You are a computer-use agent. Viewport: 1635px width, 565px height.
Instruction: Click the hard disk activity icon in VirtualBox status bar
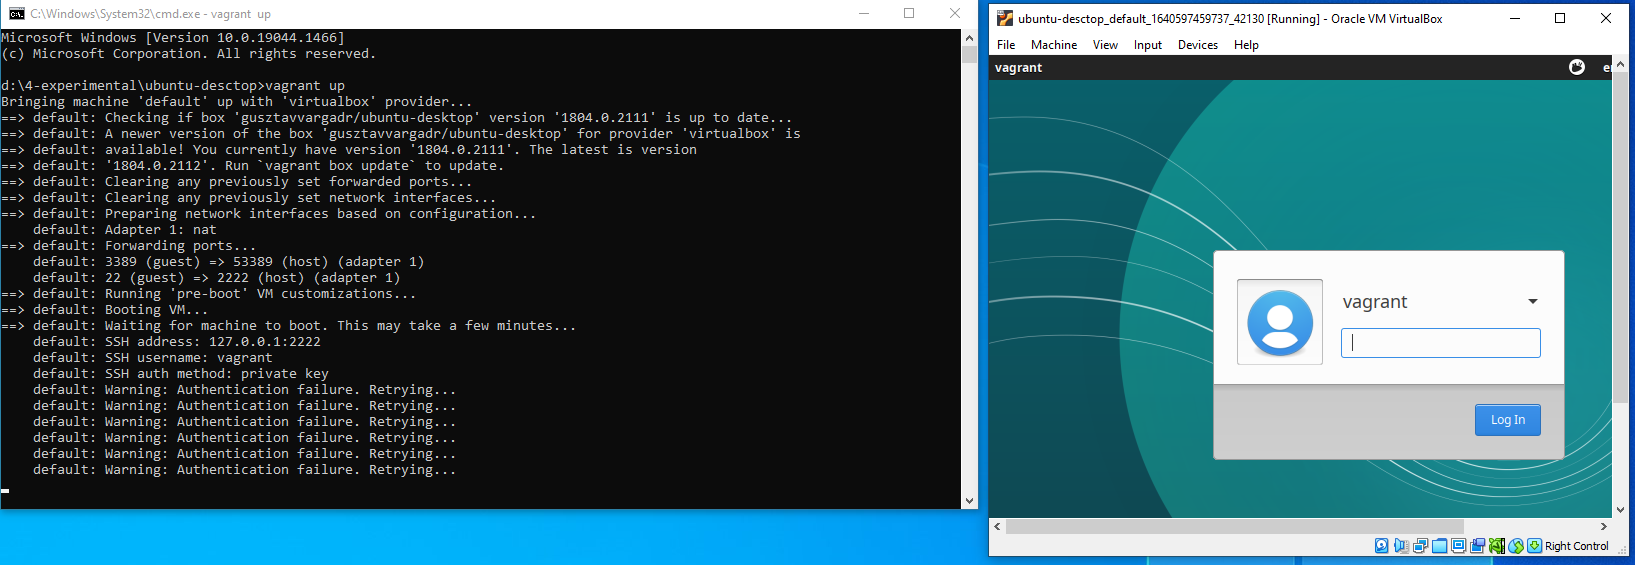pos(1381,546)
